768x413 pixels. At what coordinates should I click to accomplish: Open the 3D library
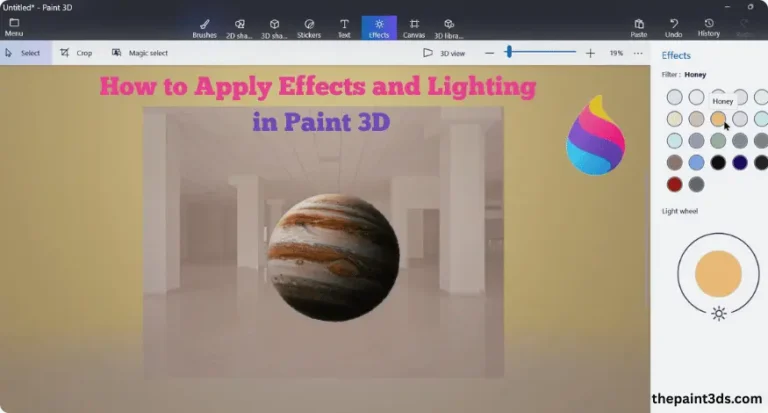click(x=449, y=28)
